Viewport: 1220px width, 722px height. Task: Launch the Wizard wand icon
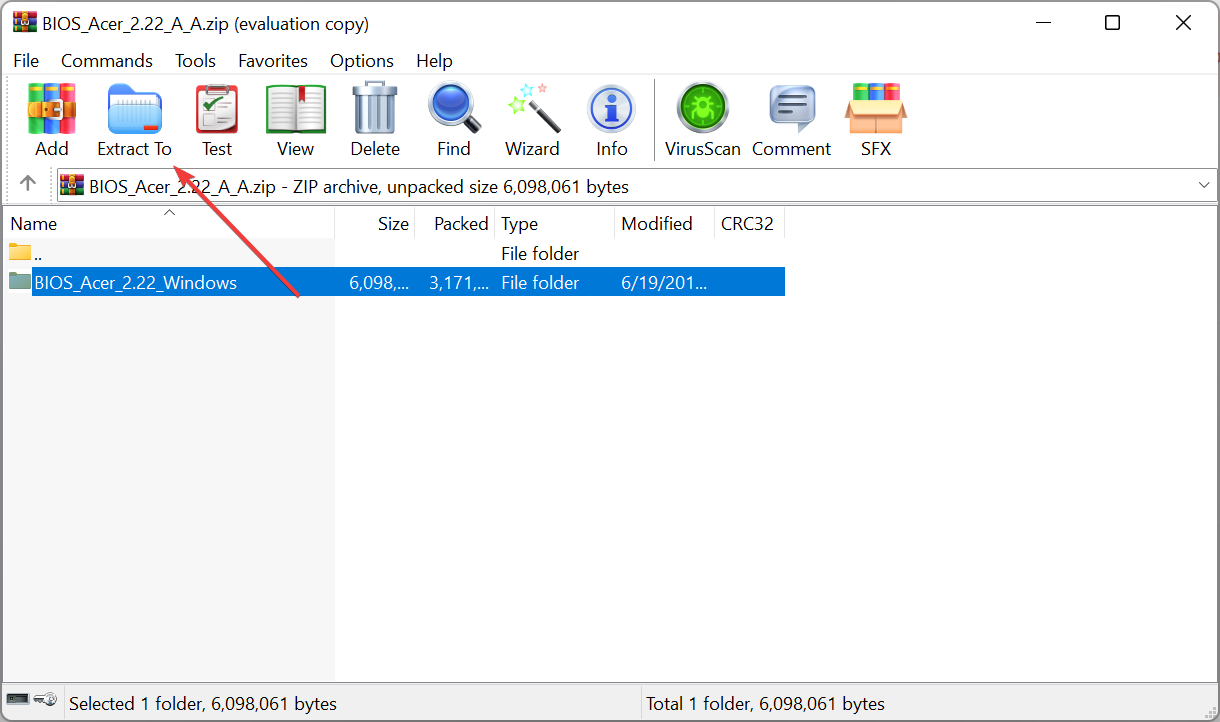tap(532, 109)
